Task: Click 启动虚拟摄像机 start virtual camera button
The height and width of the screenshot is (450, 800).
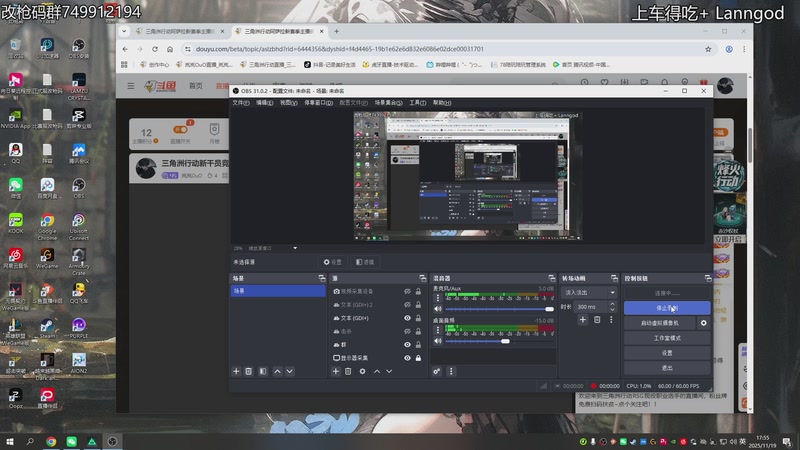Action: coord(660,323)
